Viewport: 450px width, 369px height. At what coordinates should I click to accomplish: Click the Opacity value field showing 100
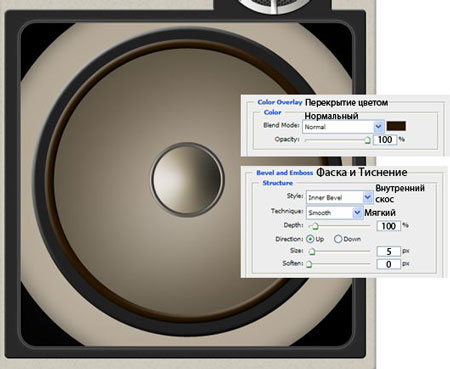point(385,140)
